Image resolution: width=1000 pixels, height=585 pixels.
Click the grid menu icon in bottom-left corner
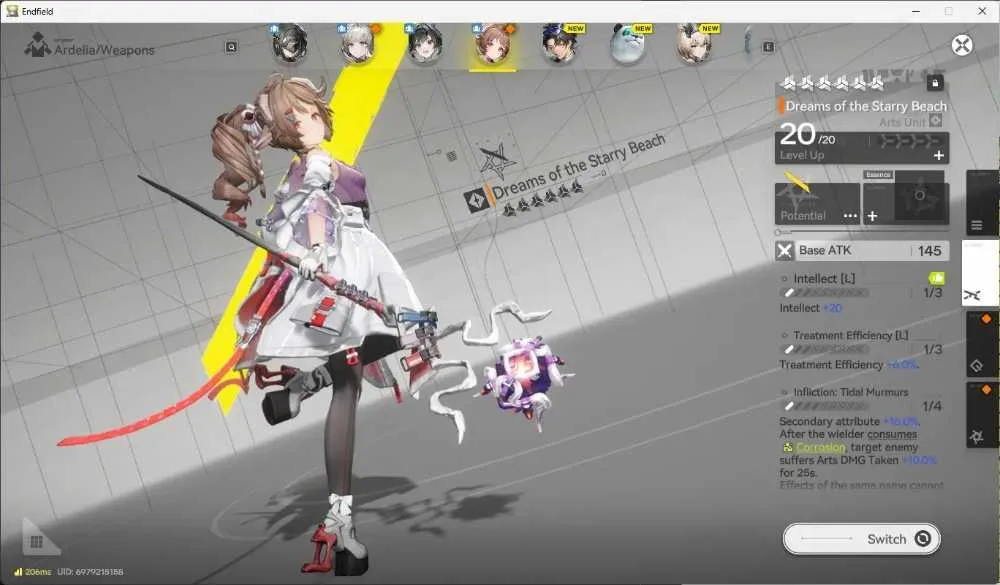pos(36,542)
